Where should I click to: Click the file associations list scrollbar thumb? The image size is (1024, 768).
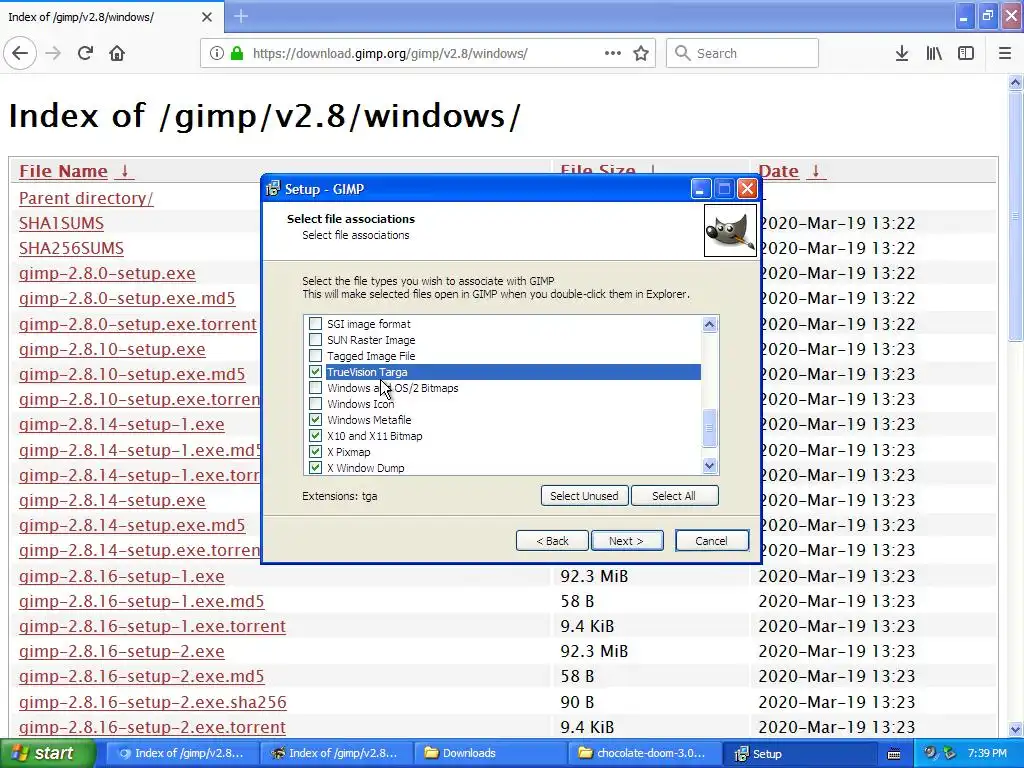(x=710, y=428)
